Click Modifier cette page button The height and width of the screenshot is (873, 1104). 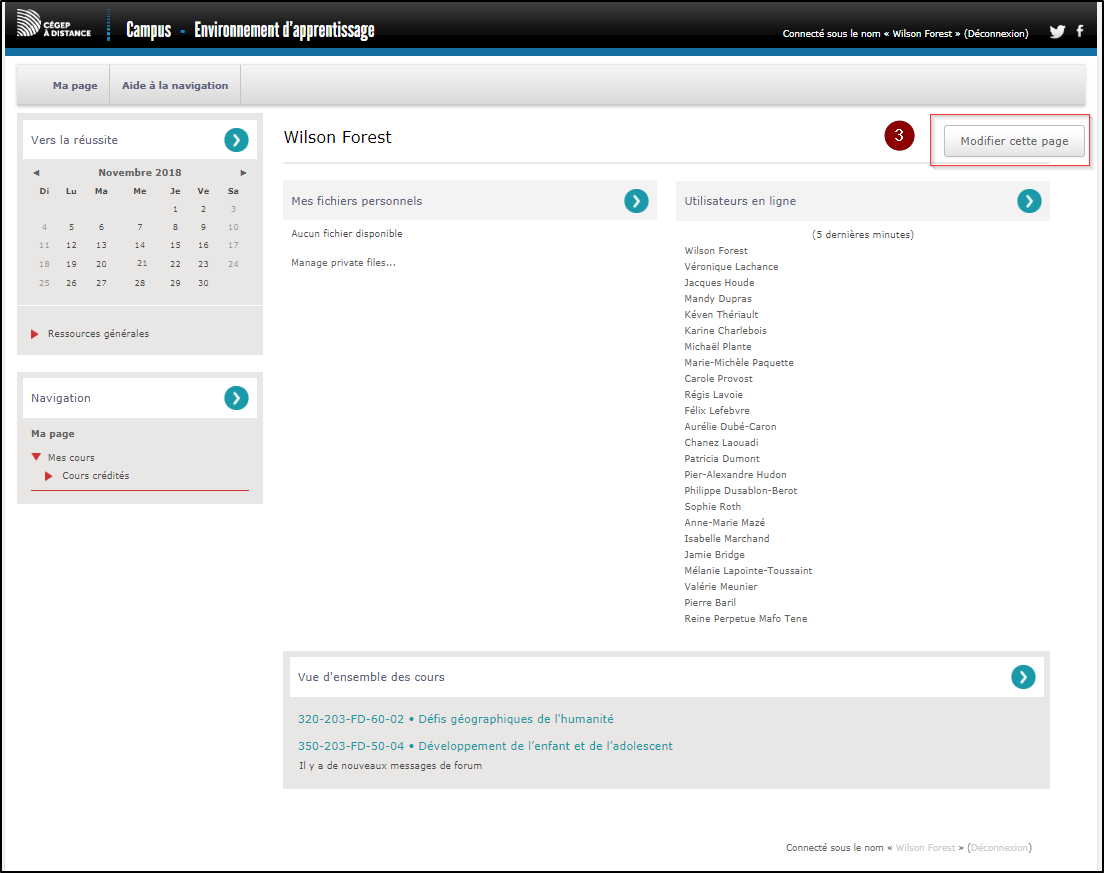1014,142
